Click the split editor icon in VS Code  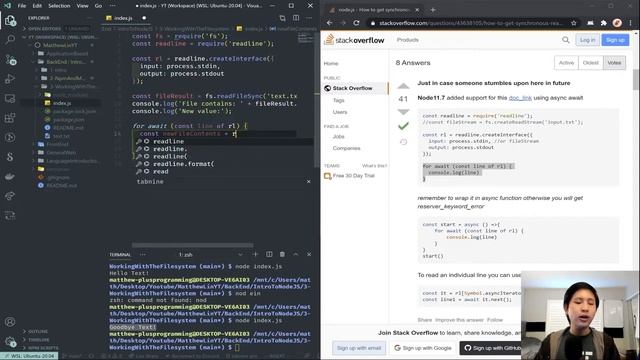click(x=296, y=18)
